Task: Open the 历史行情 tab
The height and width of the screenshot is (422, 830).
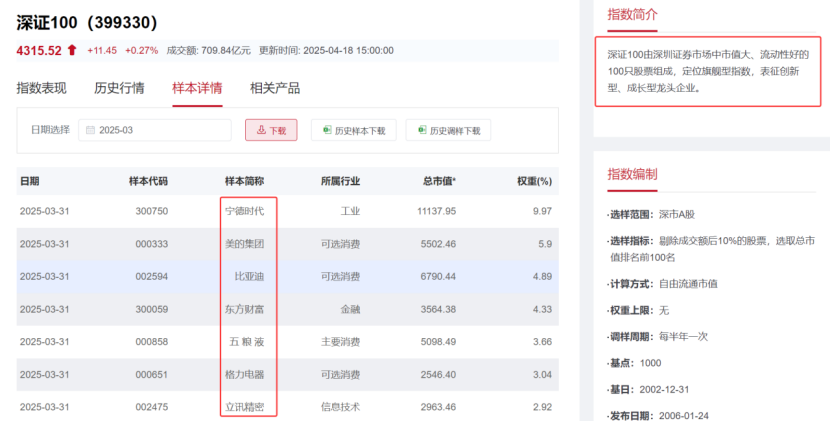Action: (119, 88)
